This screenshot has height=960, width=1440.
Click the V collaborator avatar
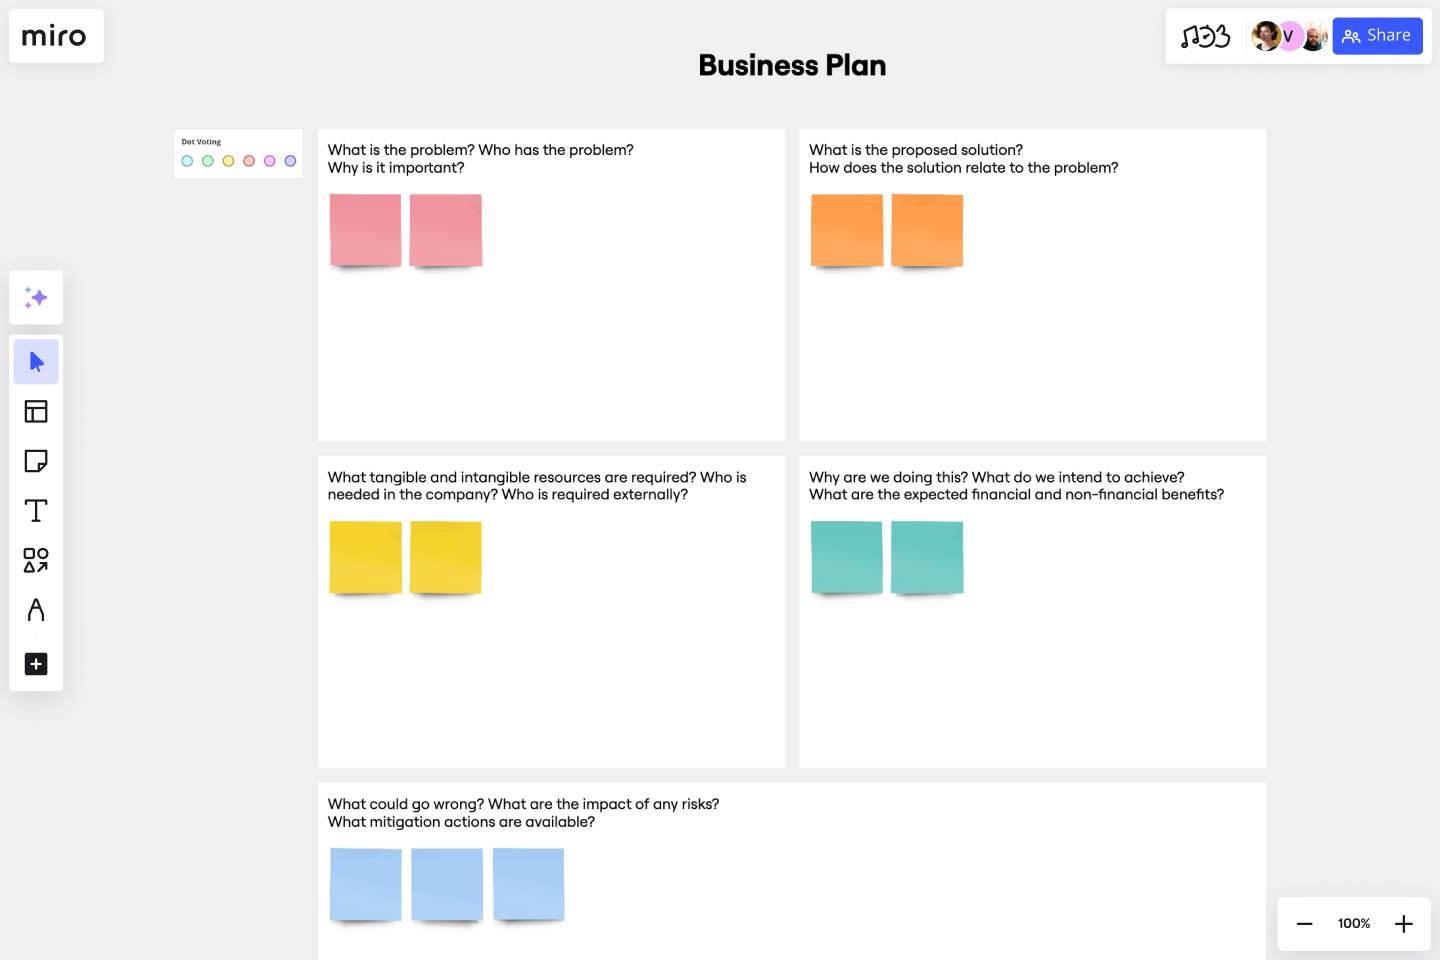click(x=1289, y=35)
